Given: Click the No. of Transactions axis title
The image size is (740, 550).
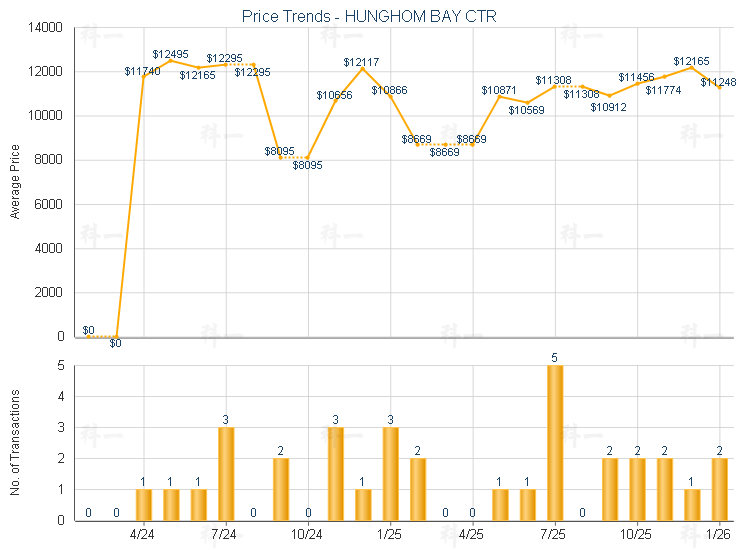Looking at the screenshot, I should tap(15, 441).
